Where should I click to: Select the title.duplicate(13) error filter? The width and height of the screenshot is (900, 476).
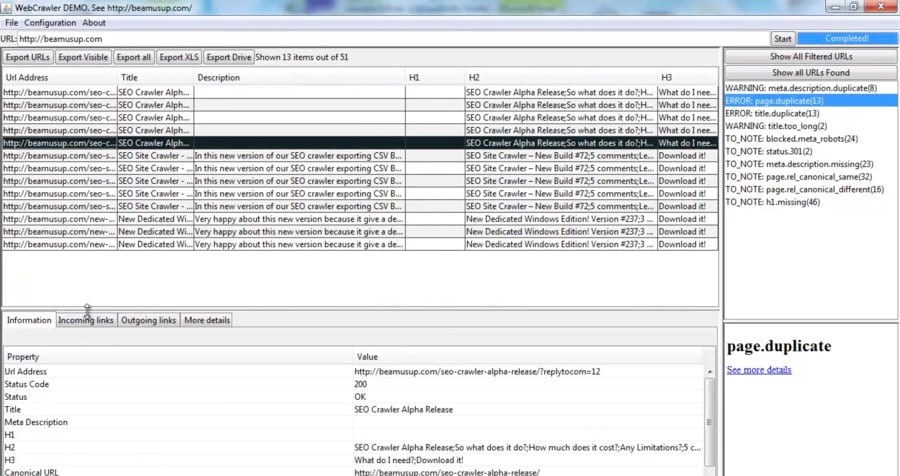point(772,113)
